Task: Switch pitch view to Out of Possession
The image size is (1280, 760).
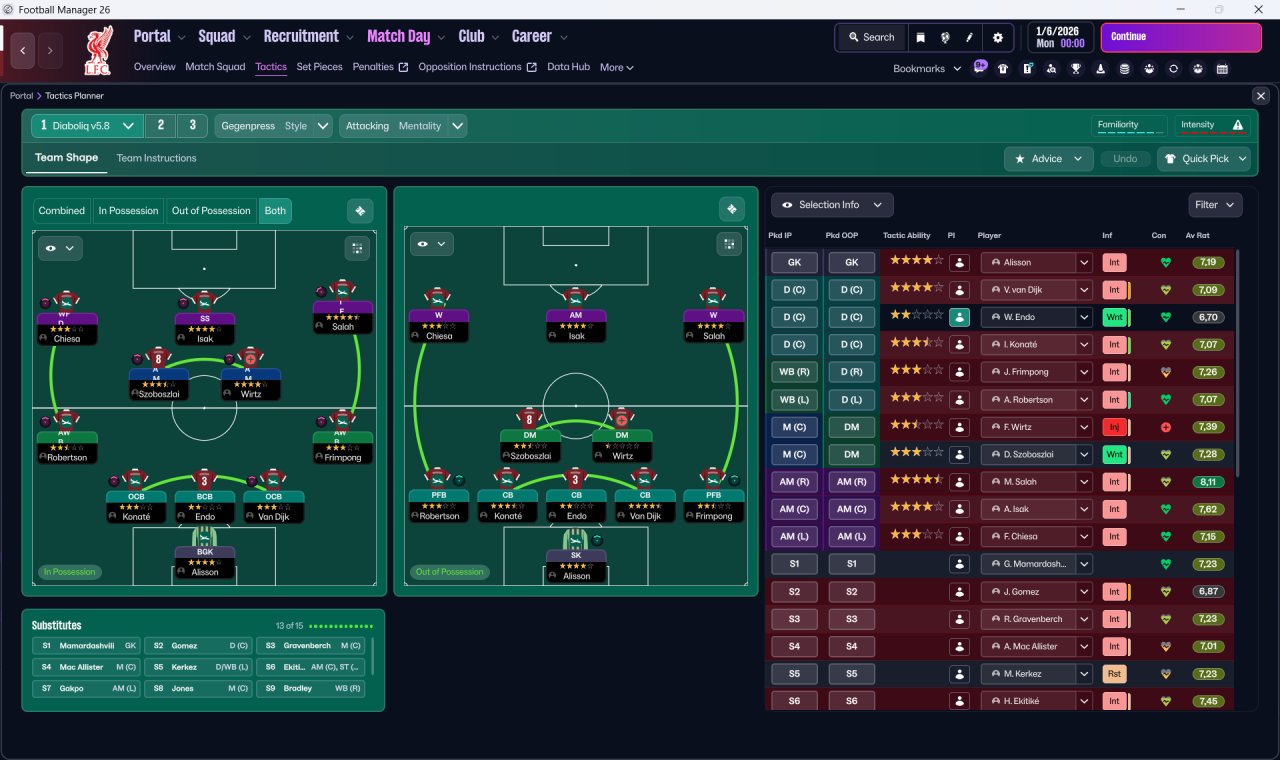Action: coord(211,211)
